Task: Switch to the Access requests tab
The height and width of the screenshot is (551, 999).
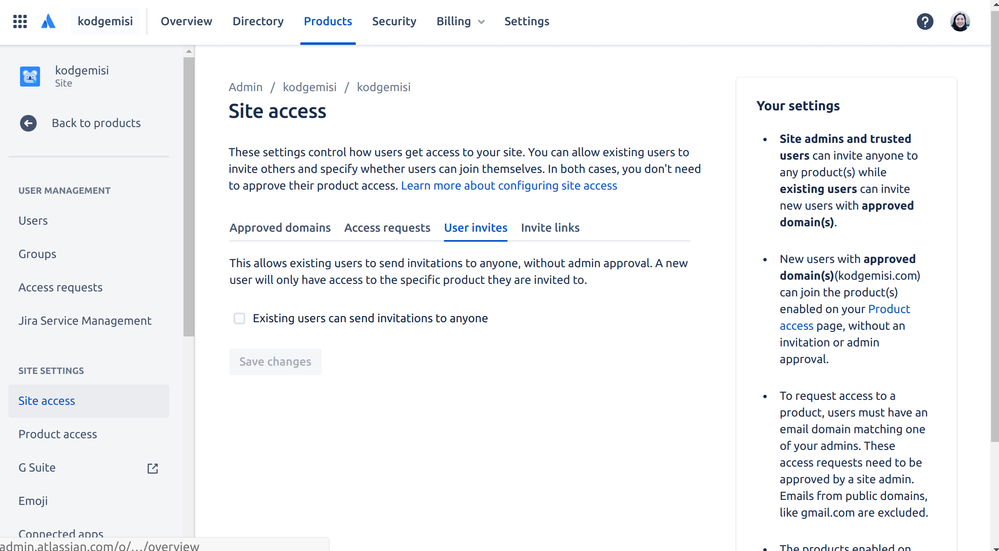Action: [x=387, y=228]
